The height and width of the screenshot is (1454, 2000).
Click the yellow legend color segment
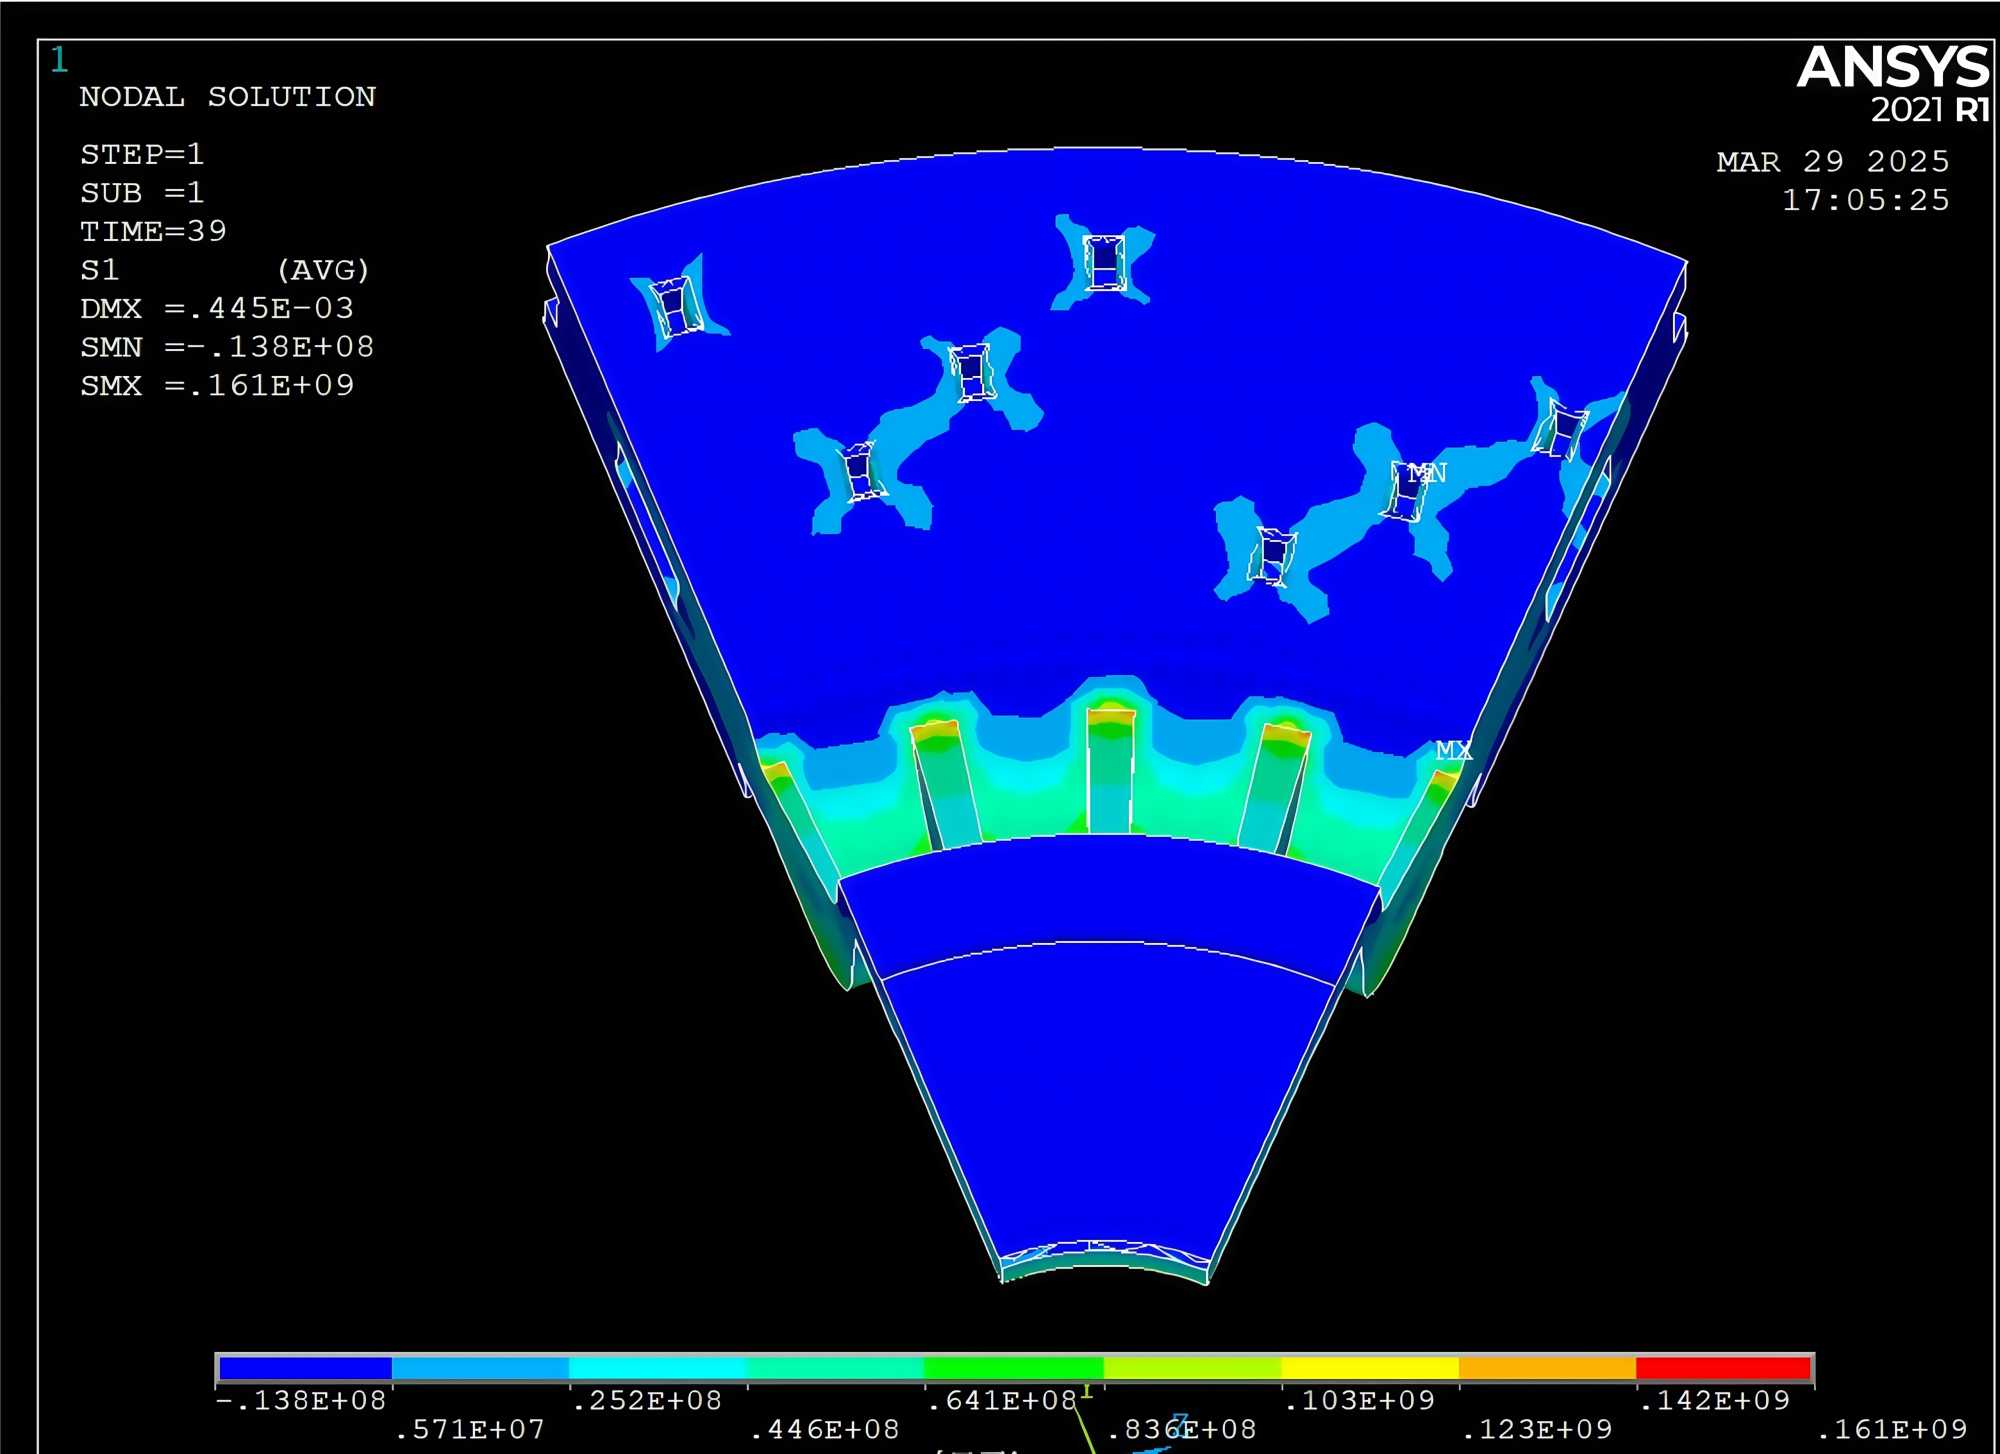tap(1369, 1367)
